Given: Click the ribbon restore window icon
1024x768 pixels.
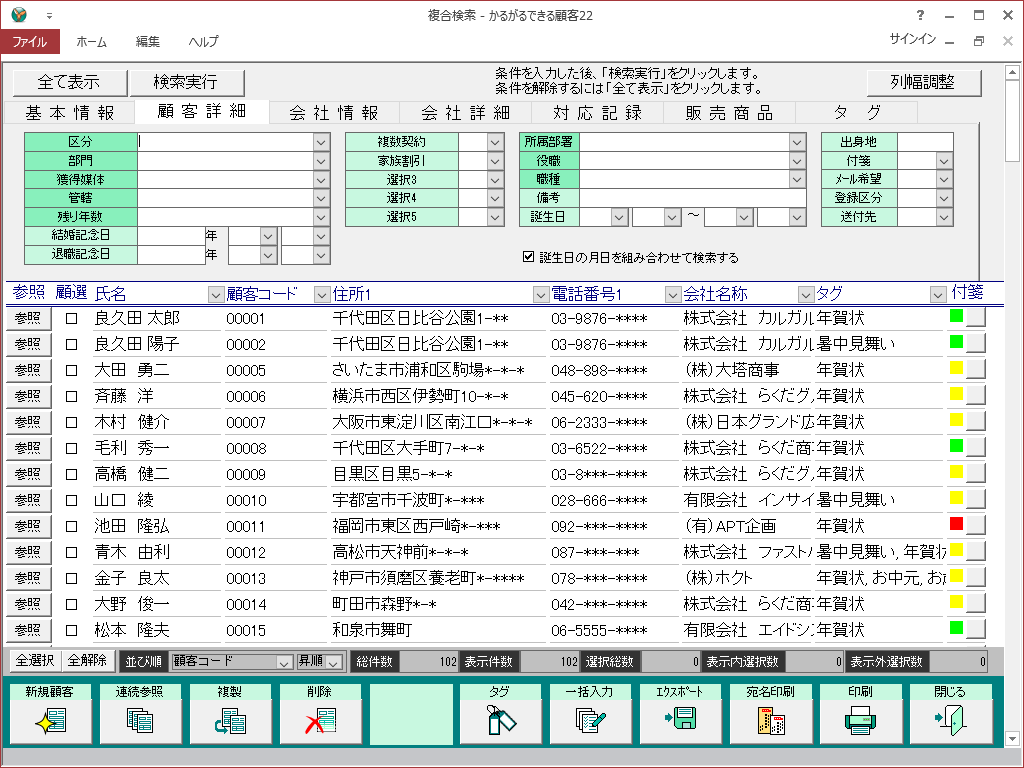Looking at the screenshot, I should coord(978,41).
